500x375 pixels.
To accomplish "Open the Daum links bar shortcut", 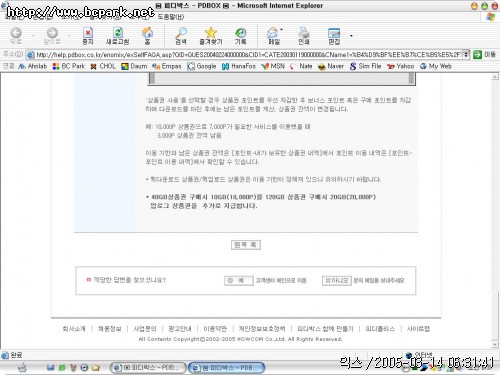I will pos(134,66).
